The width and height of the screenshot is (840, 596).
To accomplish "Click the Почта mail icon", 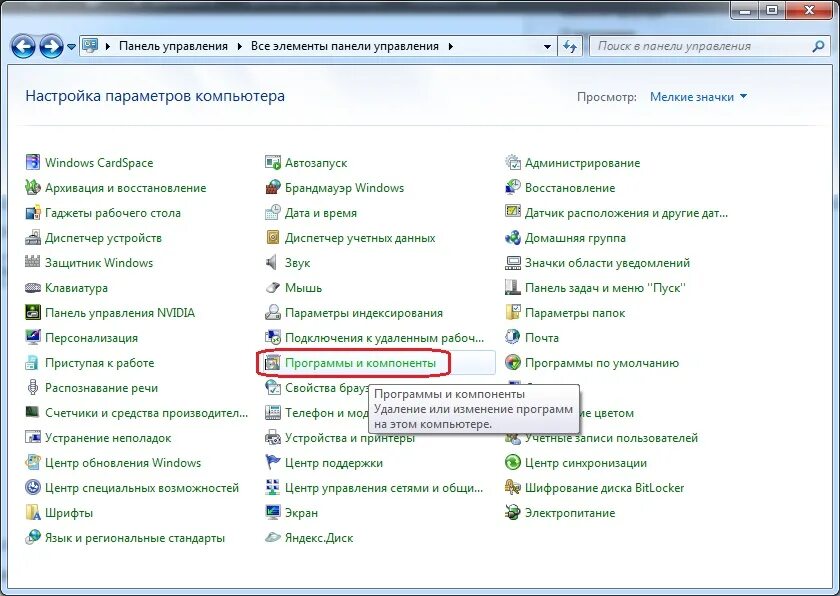I will point(513,337).
